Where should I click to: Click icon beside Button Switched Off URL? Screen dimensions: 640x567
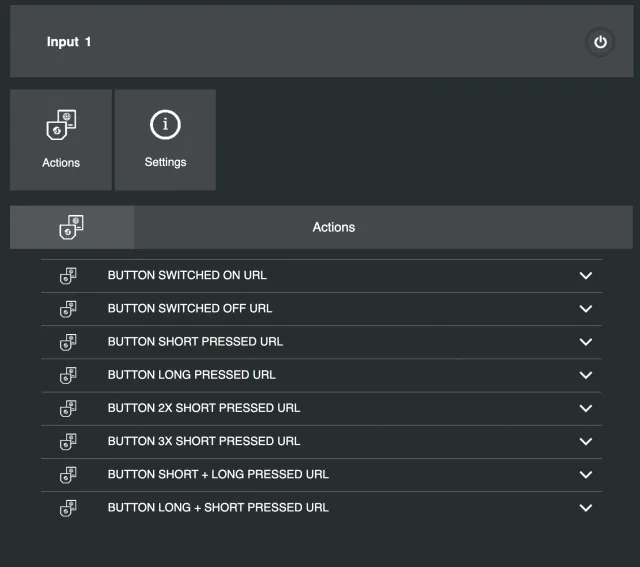[x=68, y=309]
